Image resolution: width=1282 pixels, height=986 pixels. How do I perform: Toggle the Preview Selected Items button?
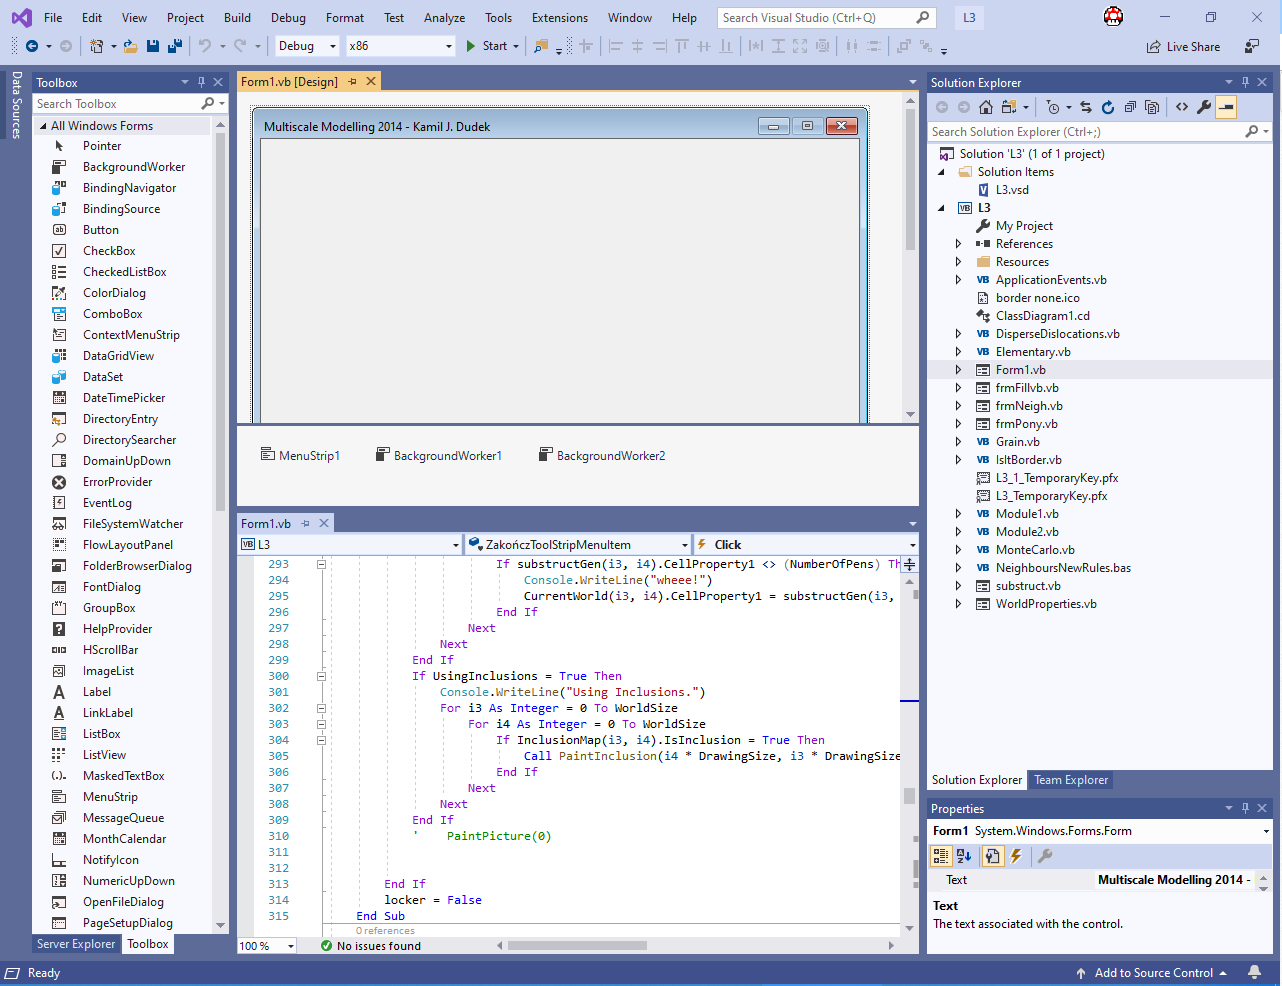click(1226, 107)
